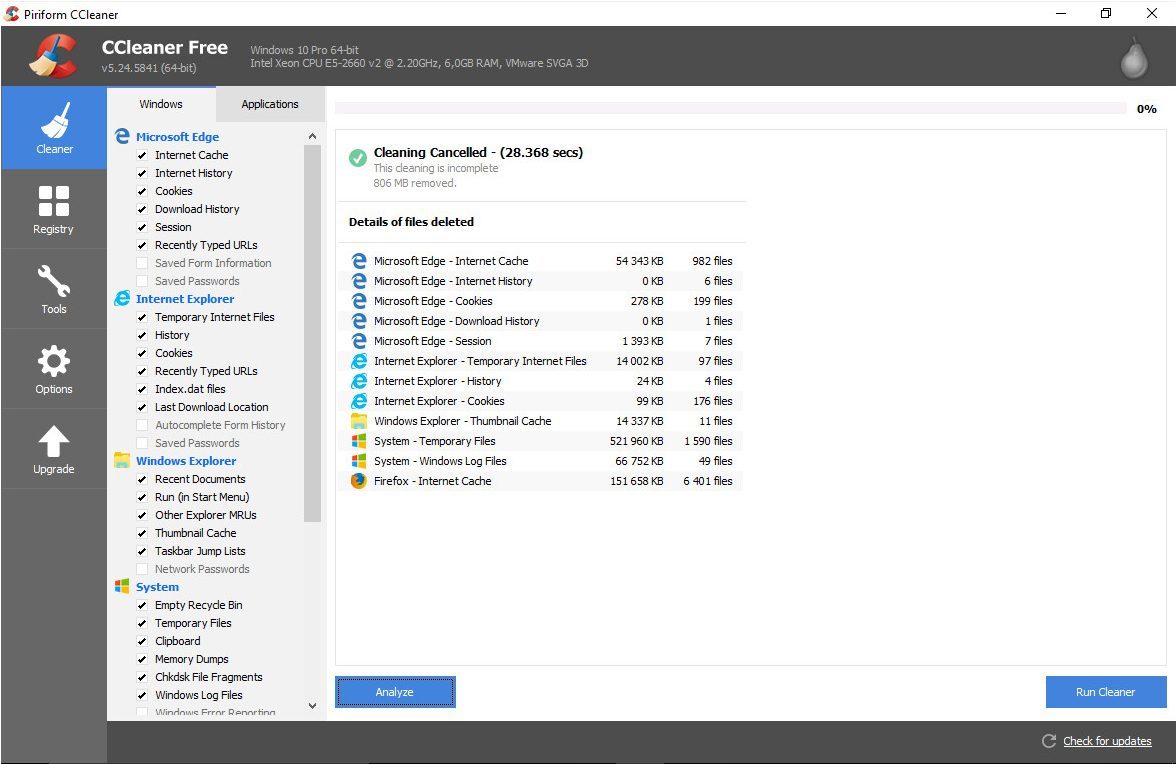Toggle the Empty Recycle Bin checkbox
1176x764 pixels.
pyautogui.click(x=142, y=605)
